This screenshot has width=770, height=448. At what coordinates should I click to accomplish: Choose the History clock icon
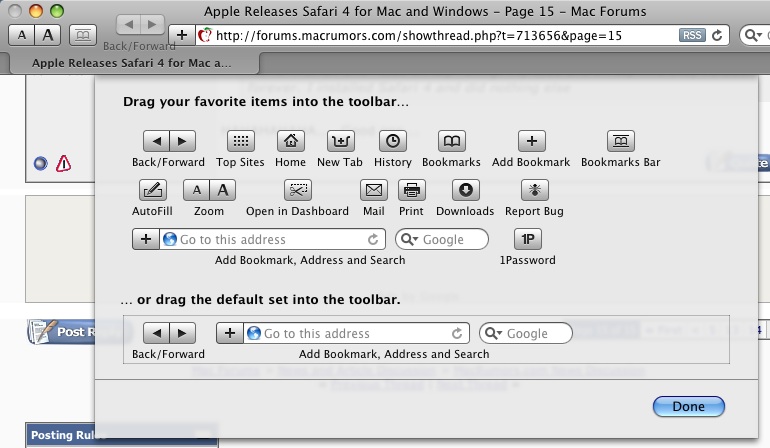392,141
